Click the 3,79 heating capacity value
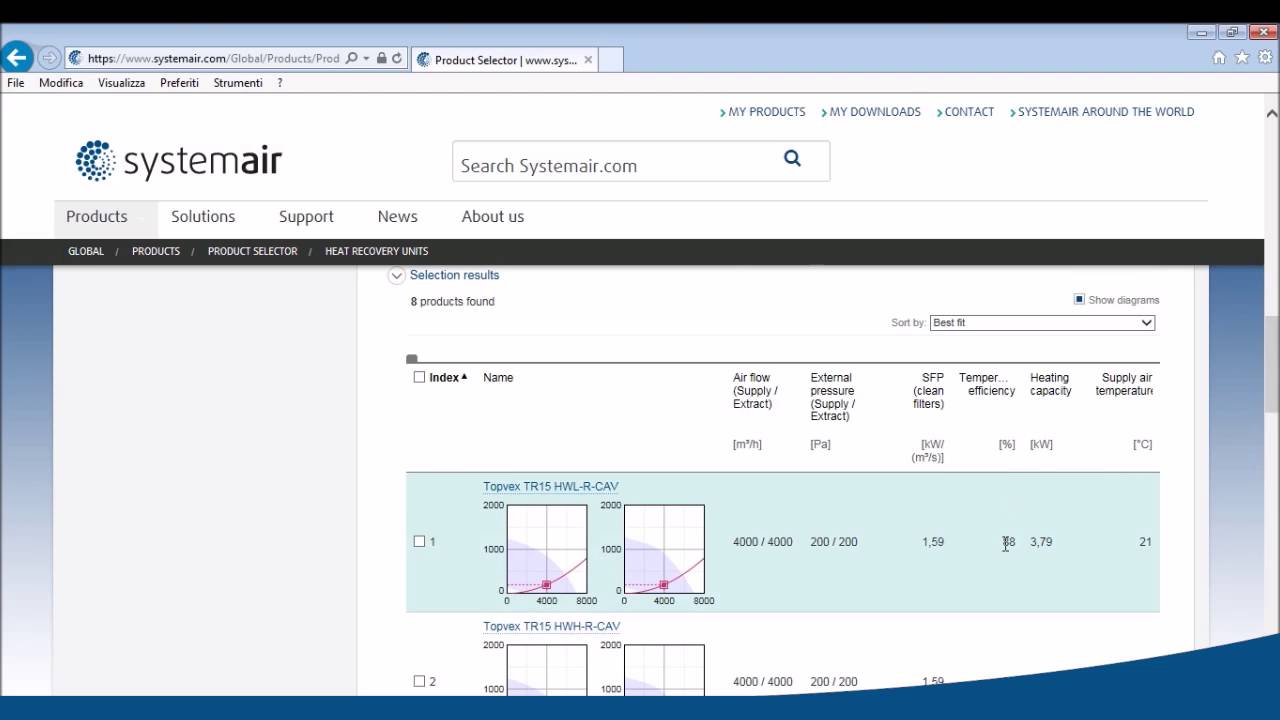 point(1041,542)
